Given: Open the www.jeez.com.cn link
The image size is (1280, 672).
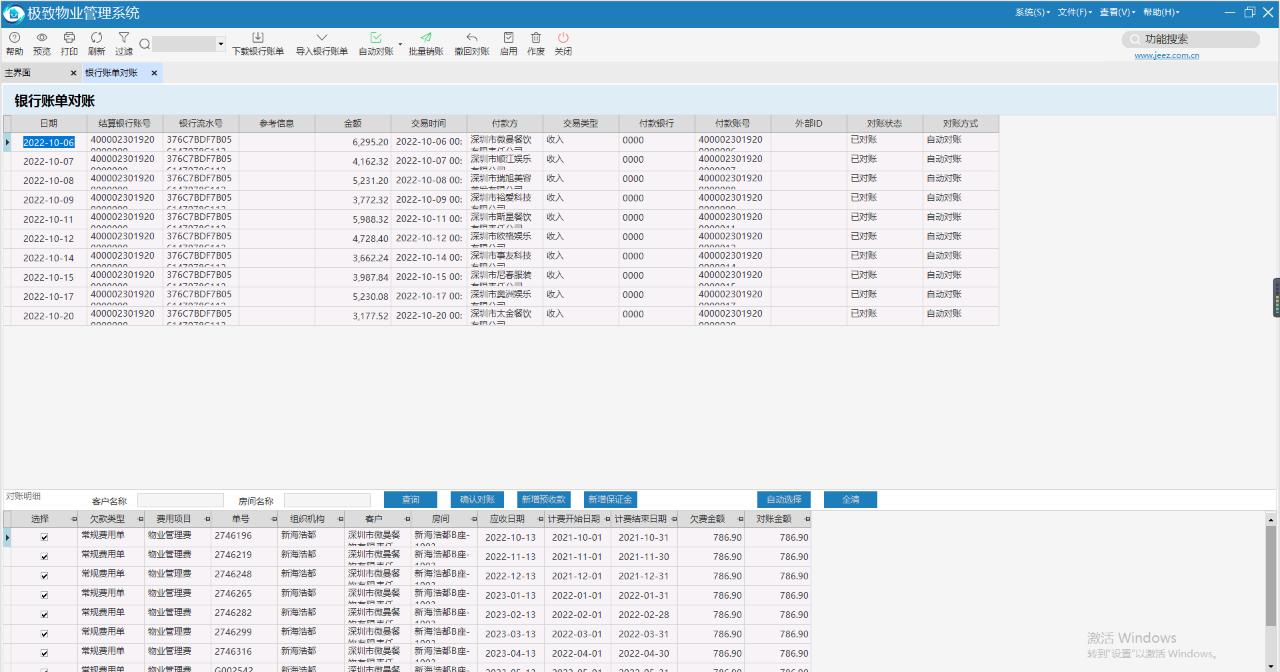Looking at the screenshot, I should pyautogui.click(x=1166, y=56).
